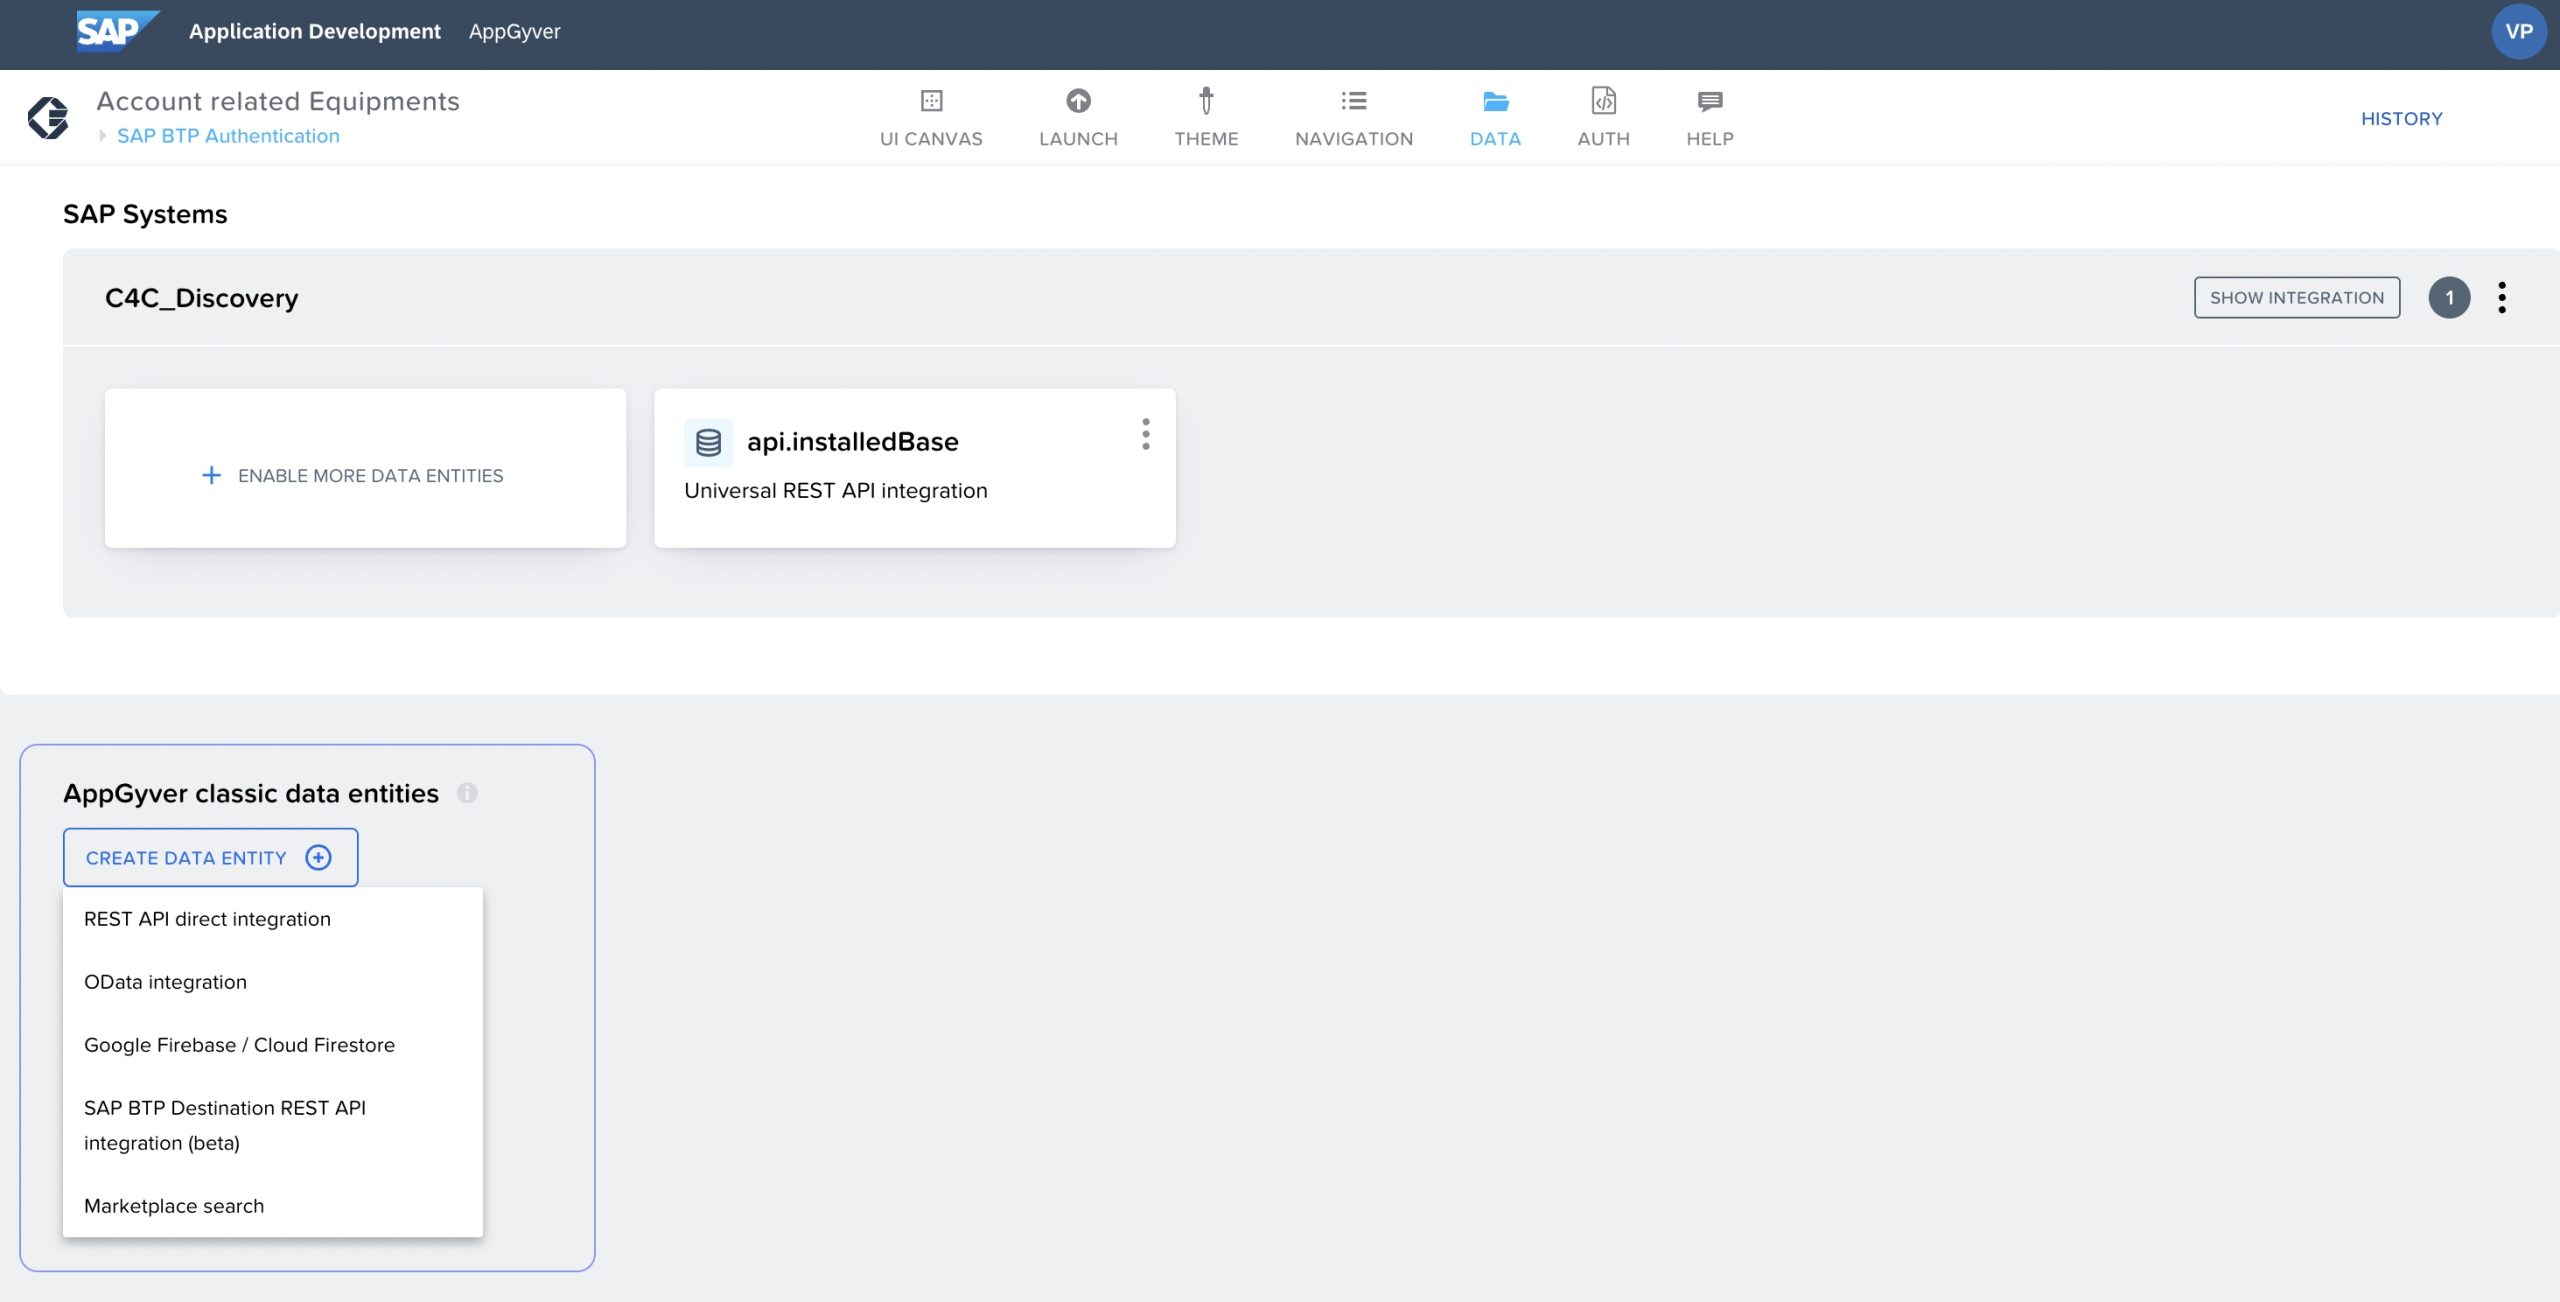
Task: Select the Launch icon
Action: 1078,101
